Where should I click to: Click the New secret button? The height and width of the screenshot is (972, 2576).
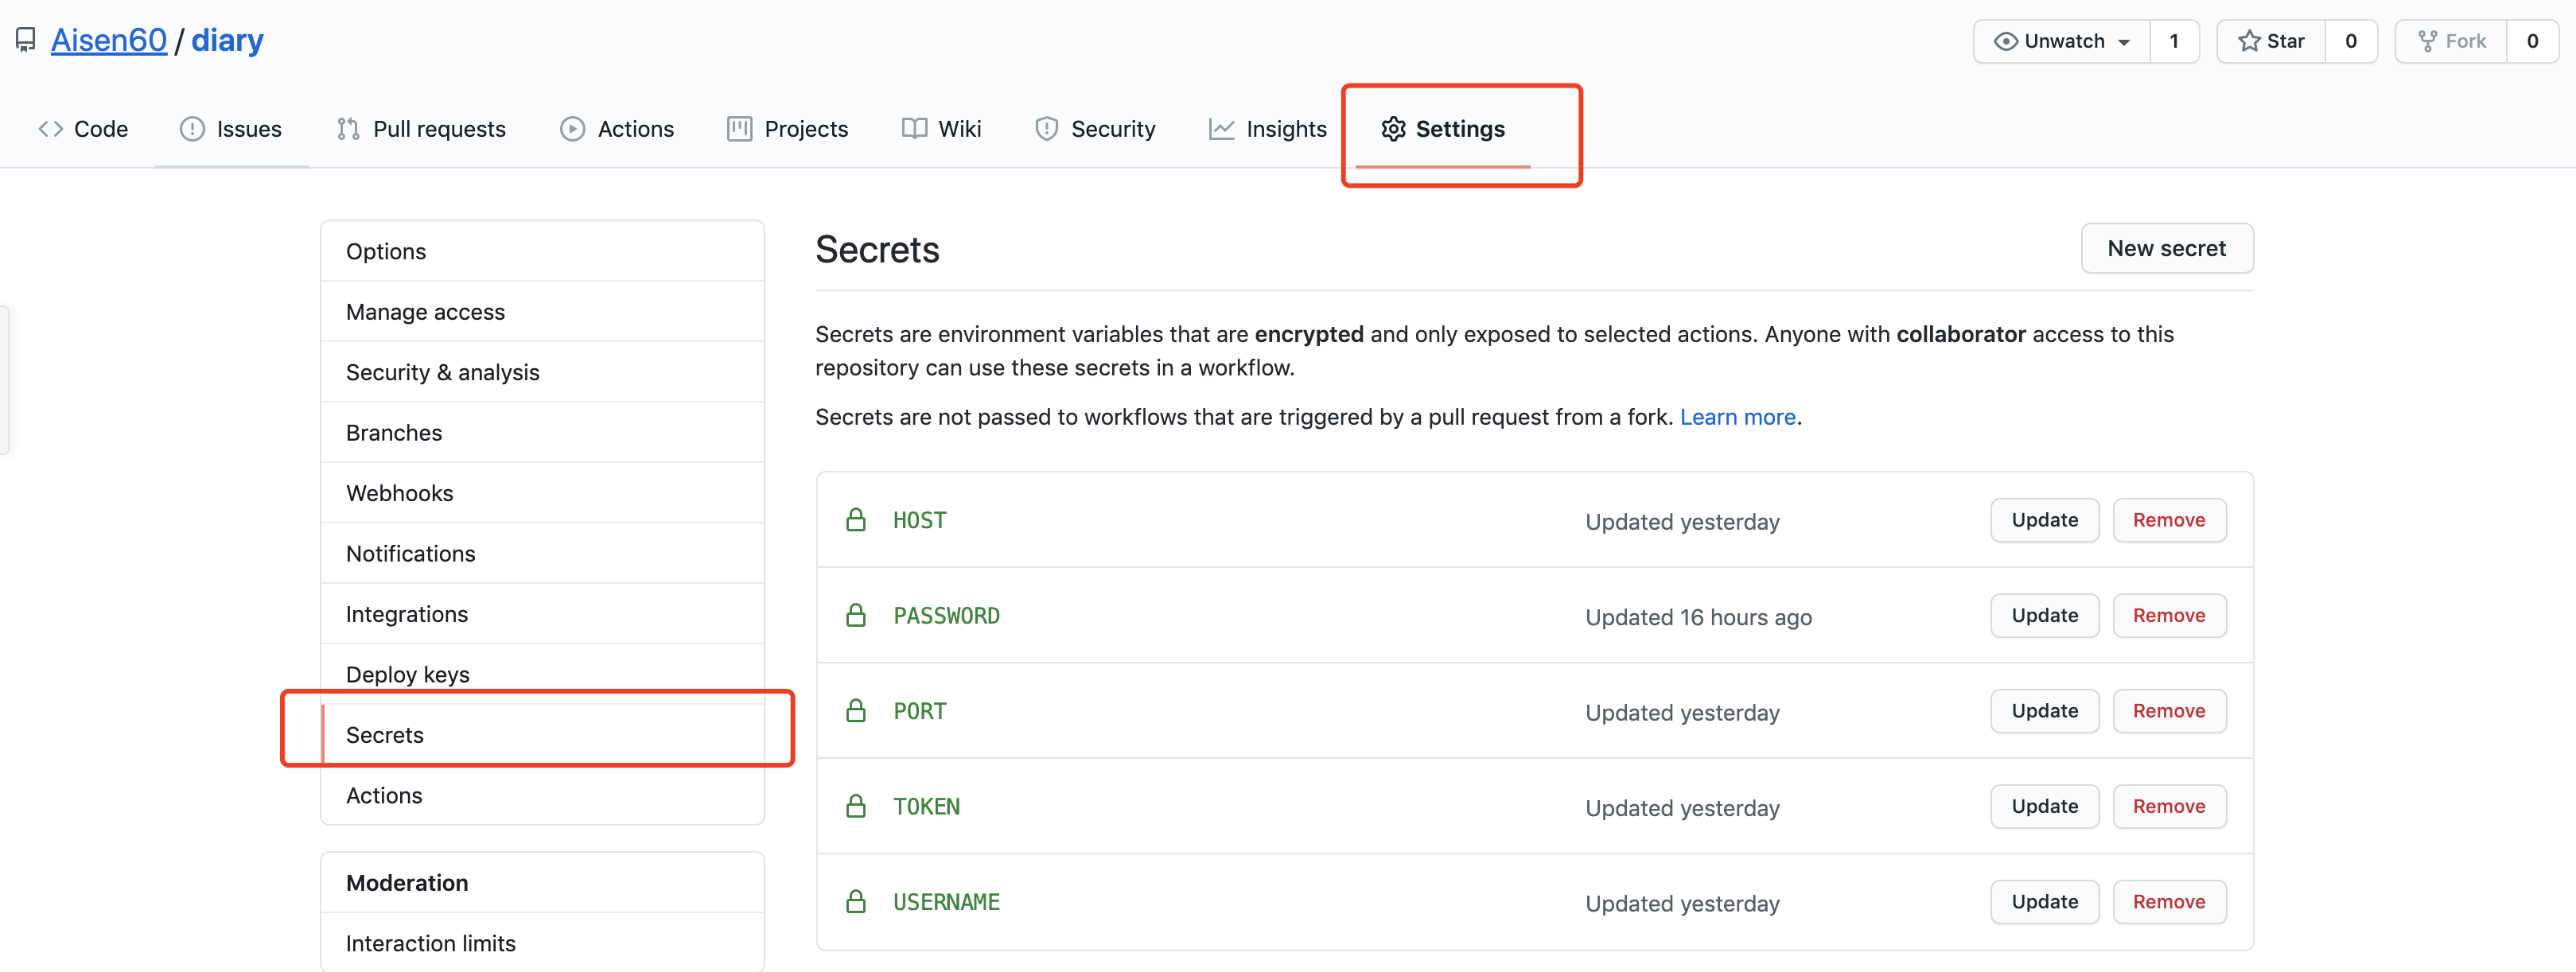(x=2167, y=248)
